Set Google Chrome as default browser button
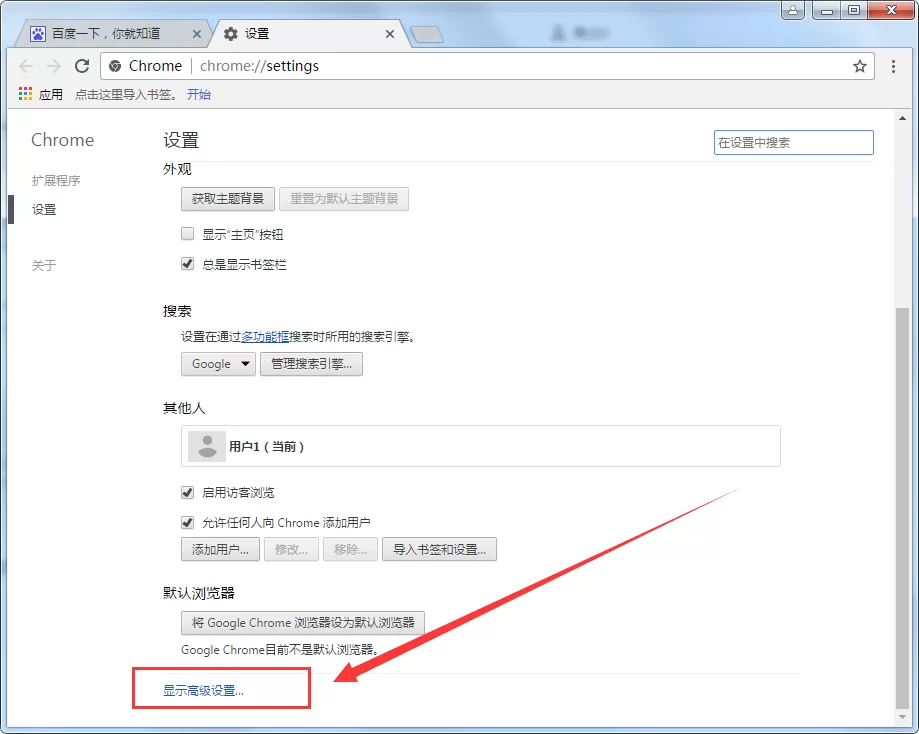This screenshot has width=919, height=734. pos(303,623)
